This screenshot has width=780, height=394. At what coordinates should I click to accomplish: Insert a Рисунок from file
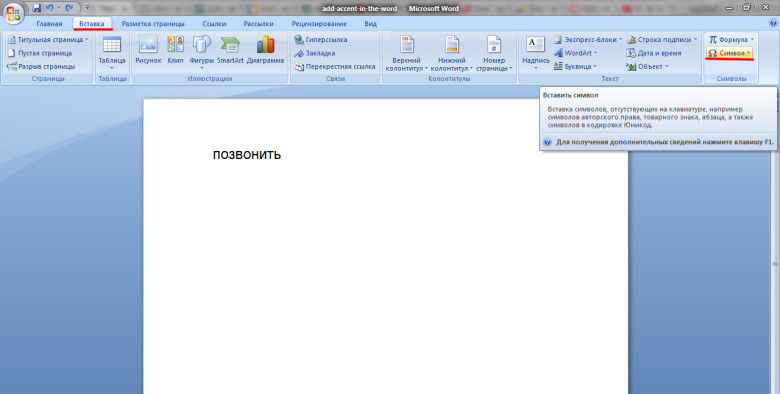[148, 50]
